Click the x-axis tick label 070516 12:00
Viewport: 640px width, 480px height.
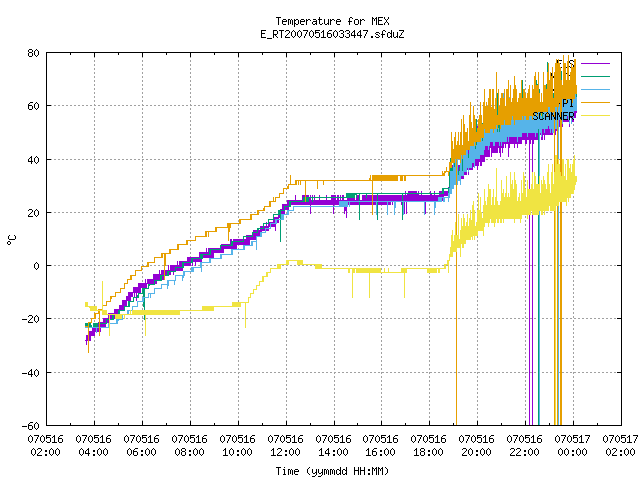click(x=285, y=446)
